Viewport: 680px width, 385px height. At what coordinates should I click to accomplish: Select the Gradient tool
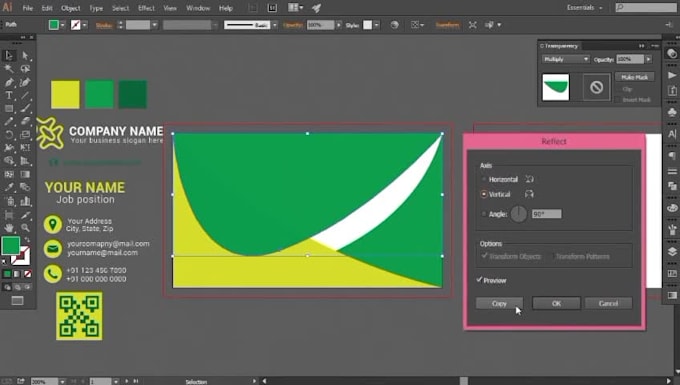point(25,174)
